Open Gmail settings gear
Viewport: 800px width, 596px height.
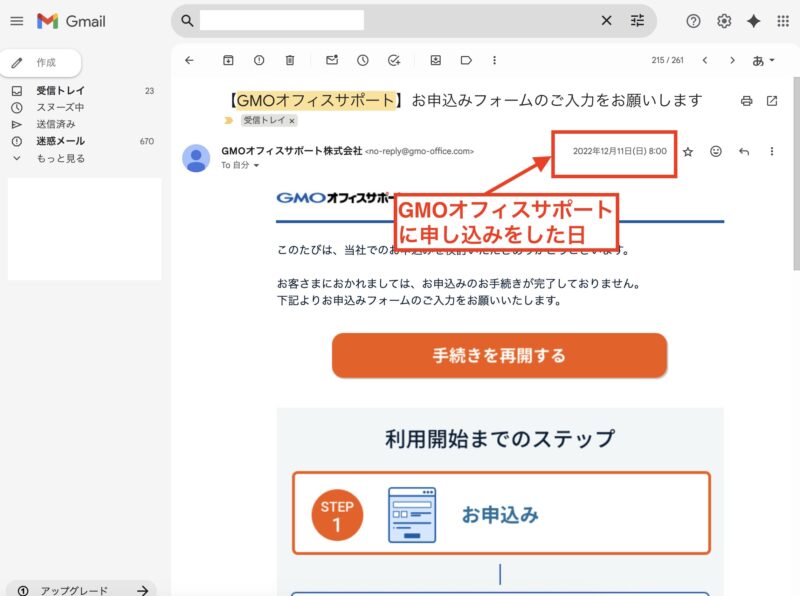723,21
